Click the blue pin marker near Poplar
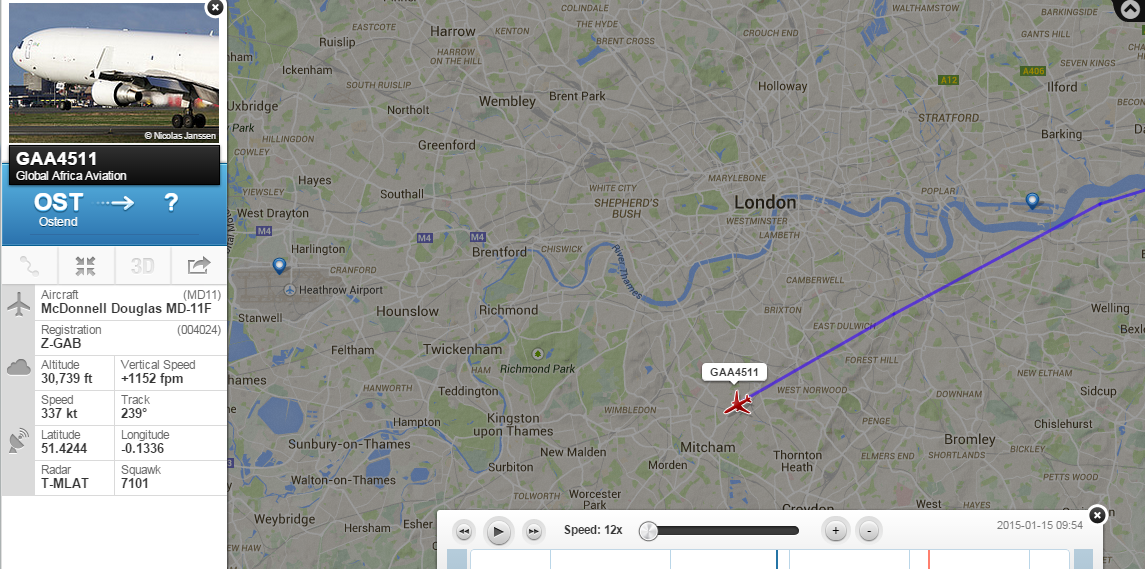Viewport: 1145px width, 569px height. 1032,201
